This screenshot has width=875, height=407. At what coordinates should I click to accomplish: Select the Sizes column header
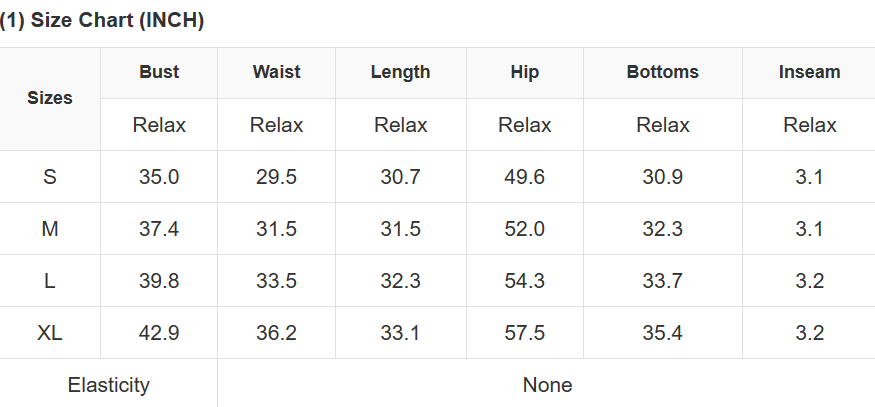point(50,98)
